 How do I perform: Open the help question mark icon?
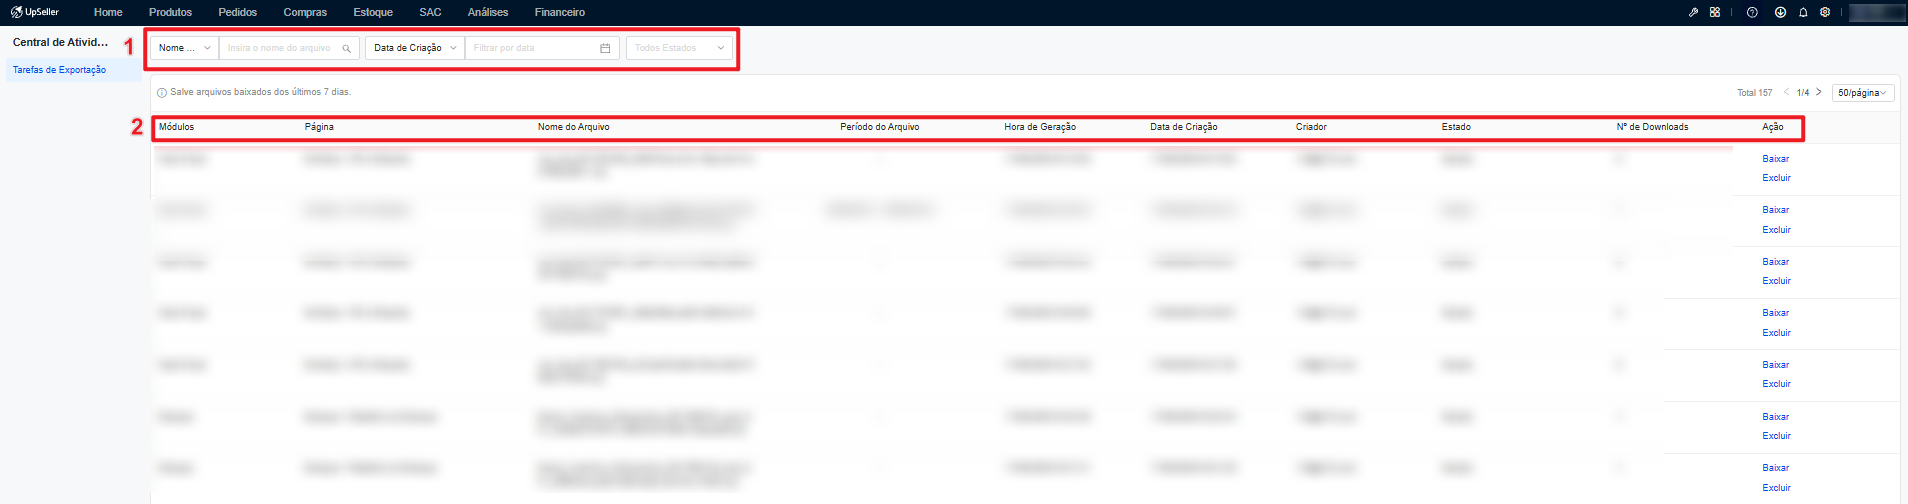pos(1752,12)
